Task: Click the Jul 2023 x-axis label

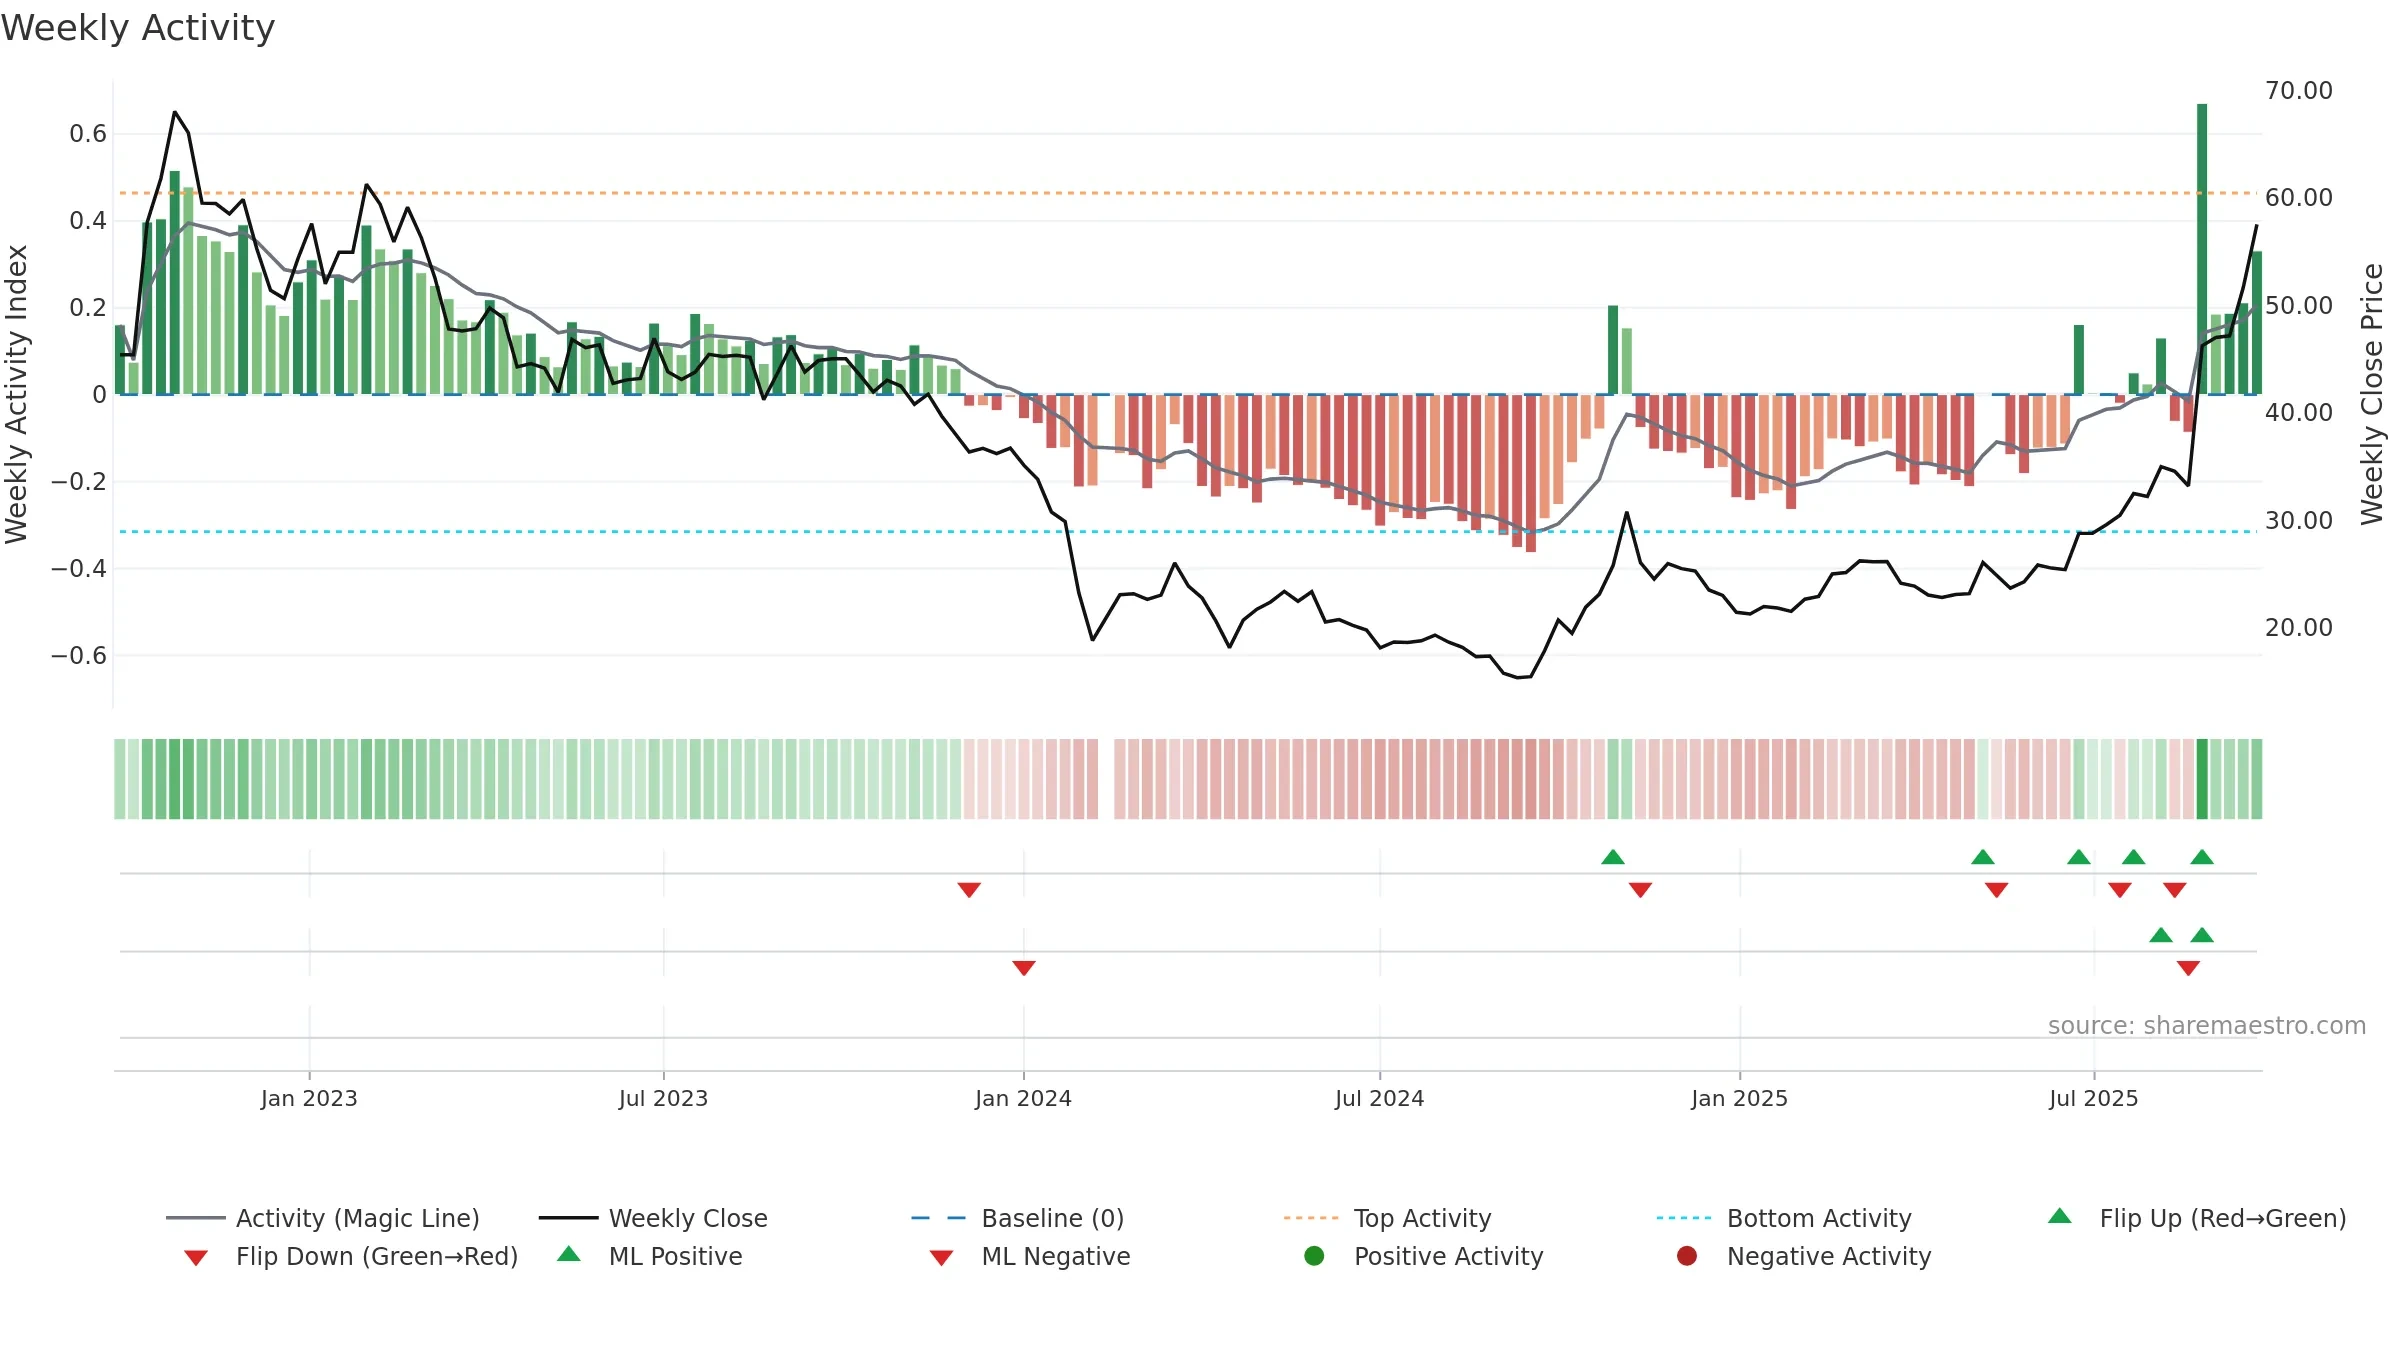Action: 663,1098
